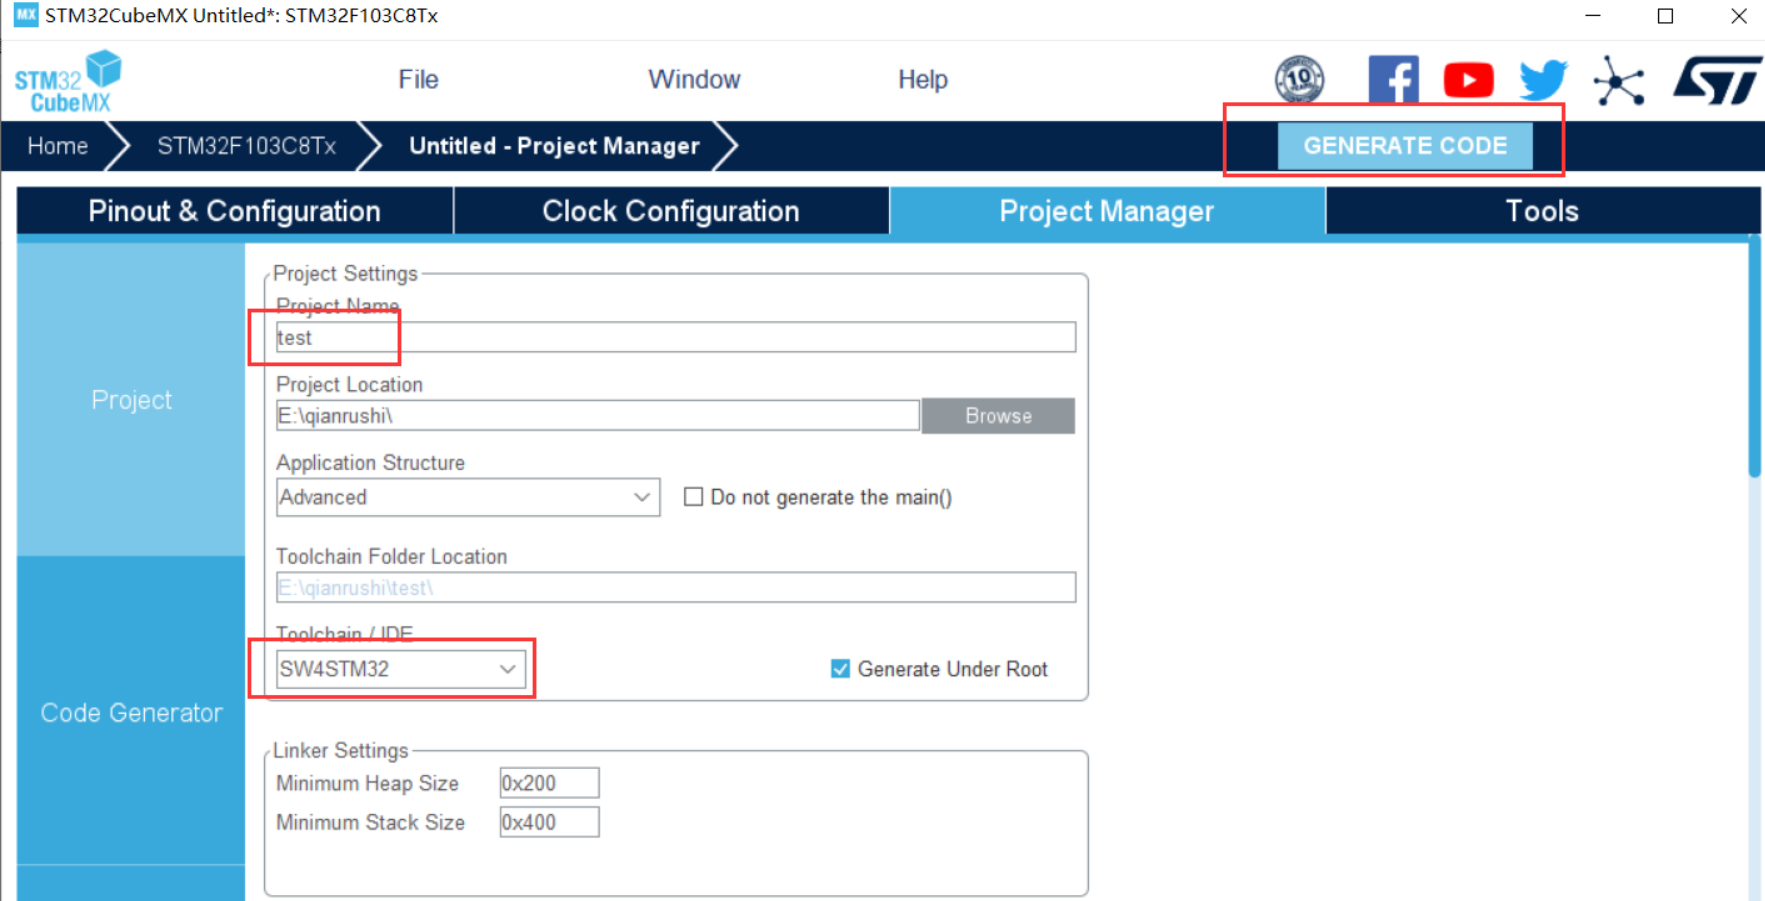
Task: Click the ST community network star icon
Action: pyautogui.click(x=1619, y=80)
